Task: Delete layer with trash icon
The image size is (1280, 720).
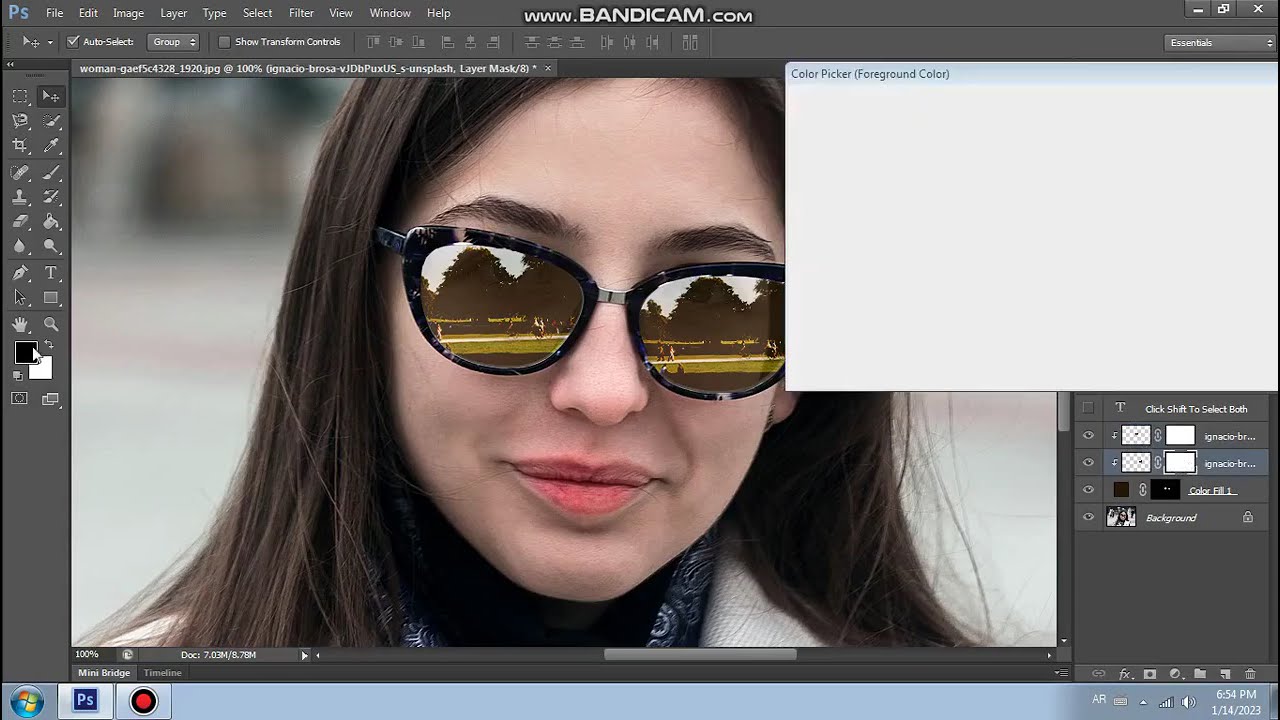Action: coord(1250,674)
